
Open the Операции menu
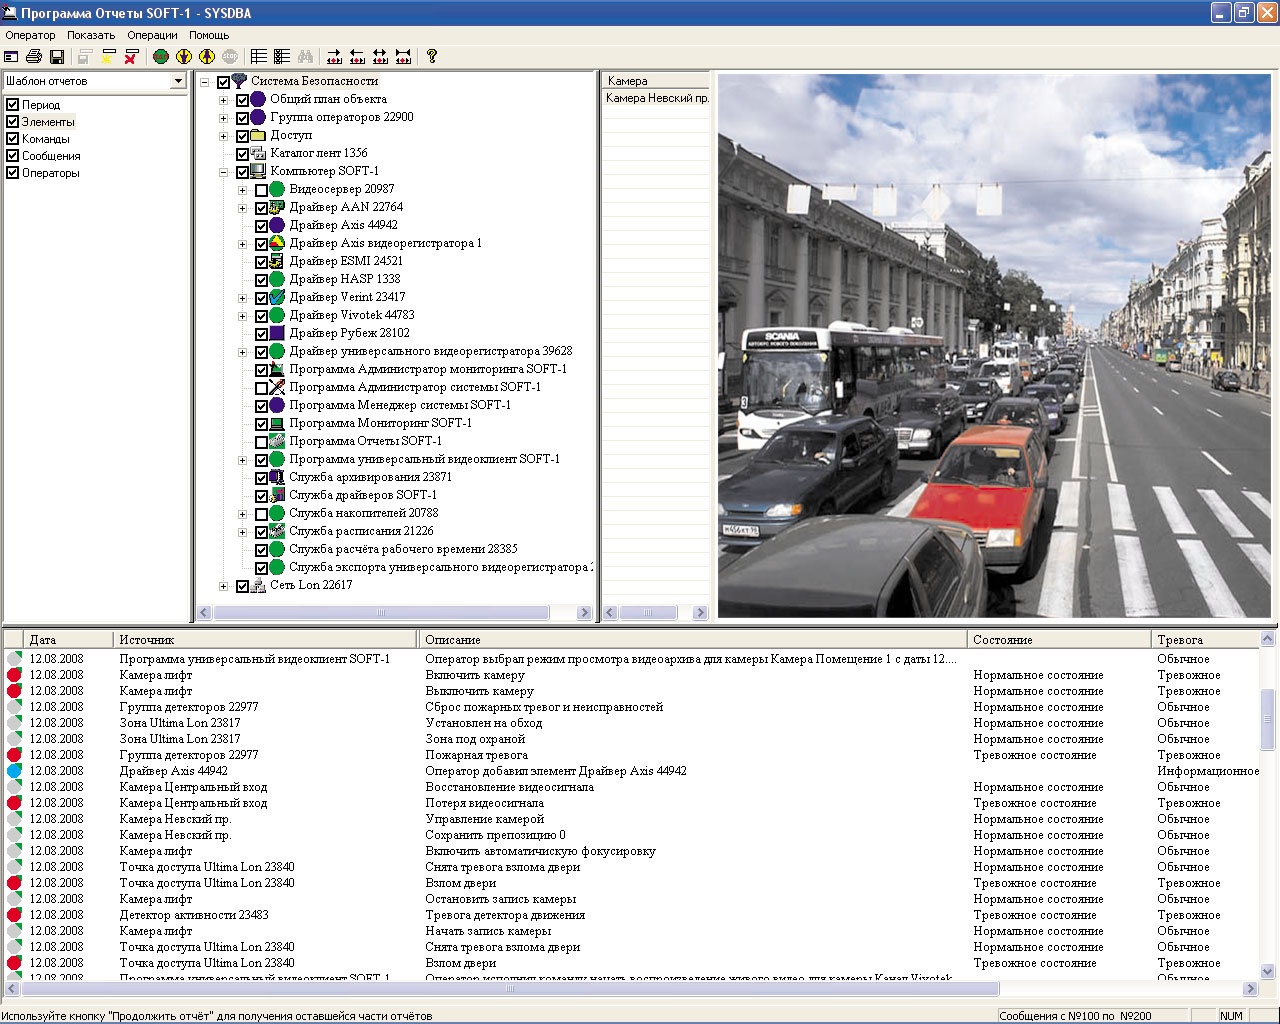152,35
